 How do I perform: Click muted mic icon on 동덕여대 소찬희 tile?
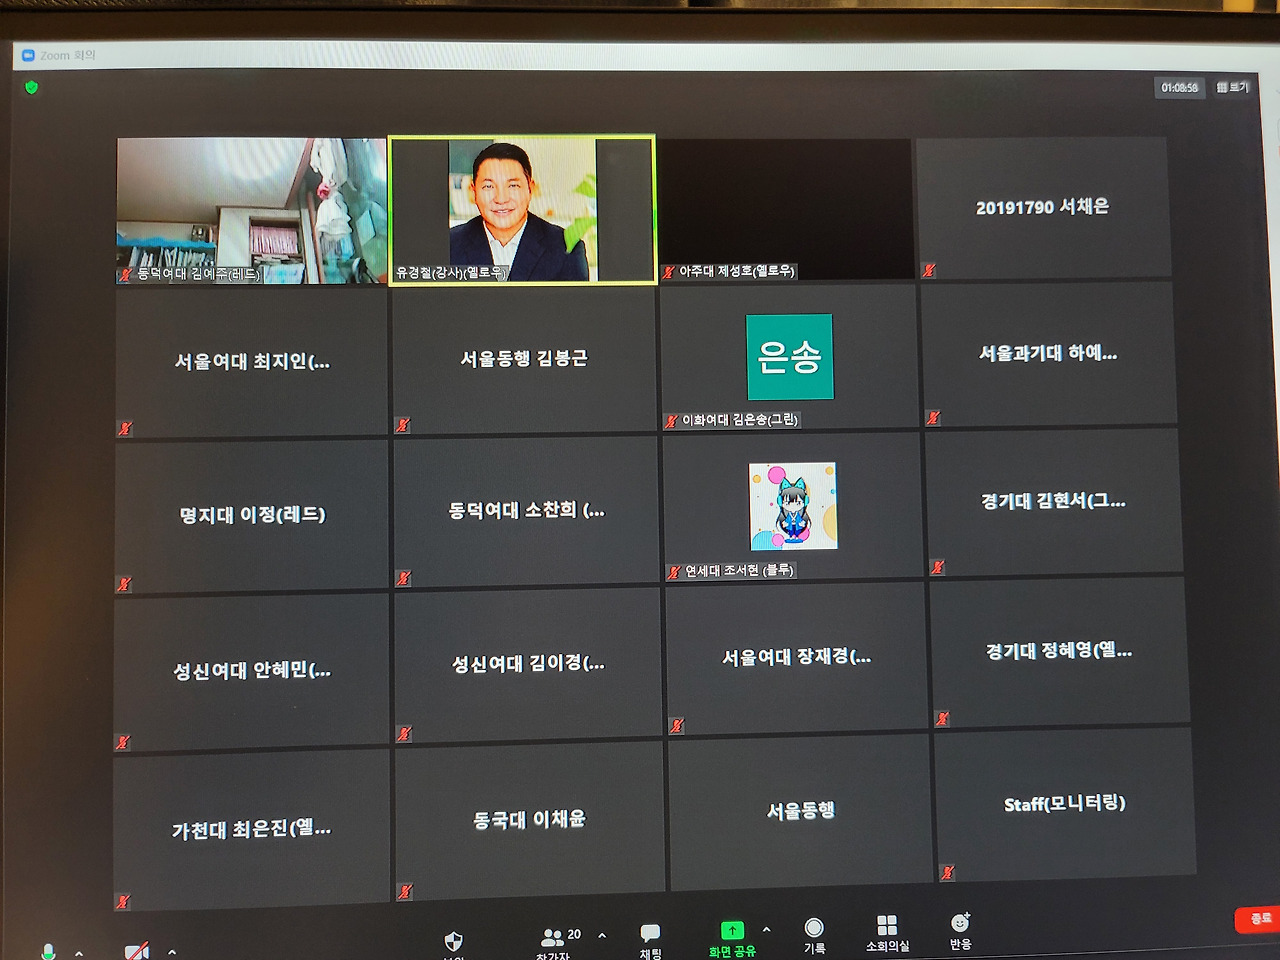[x=403, y=579]
